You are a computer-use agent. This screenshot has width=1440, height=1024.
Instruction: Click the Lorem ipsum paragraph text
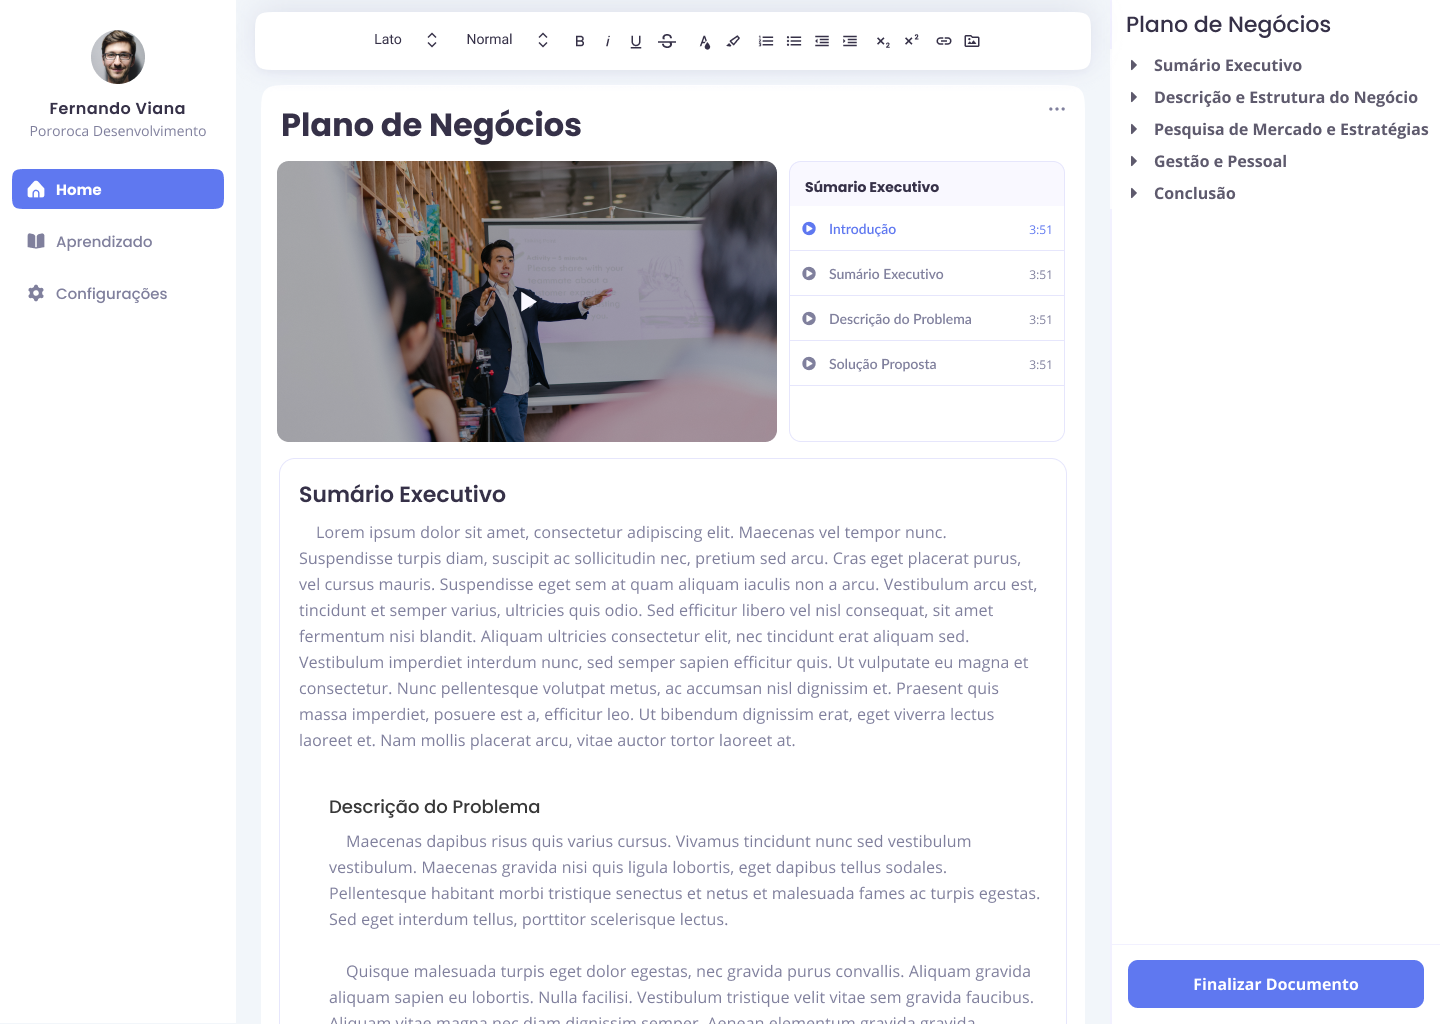coord(668,636)
